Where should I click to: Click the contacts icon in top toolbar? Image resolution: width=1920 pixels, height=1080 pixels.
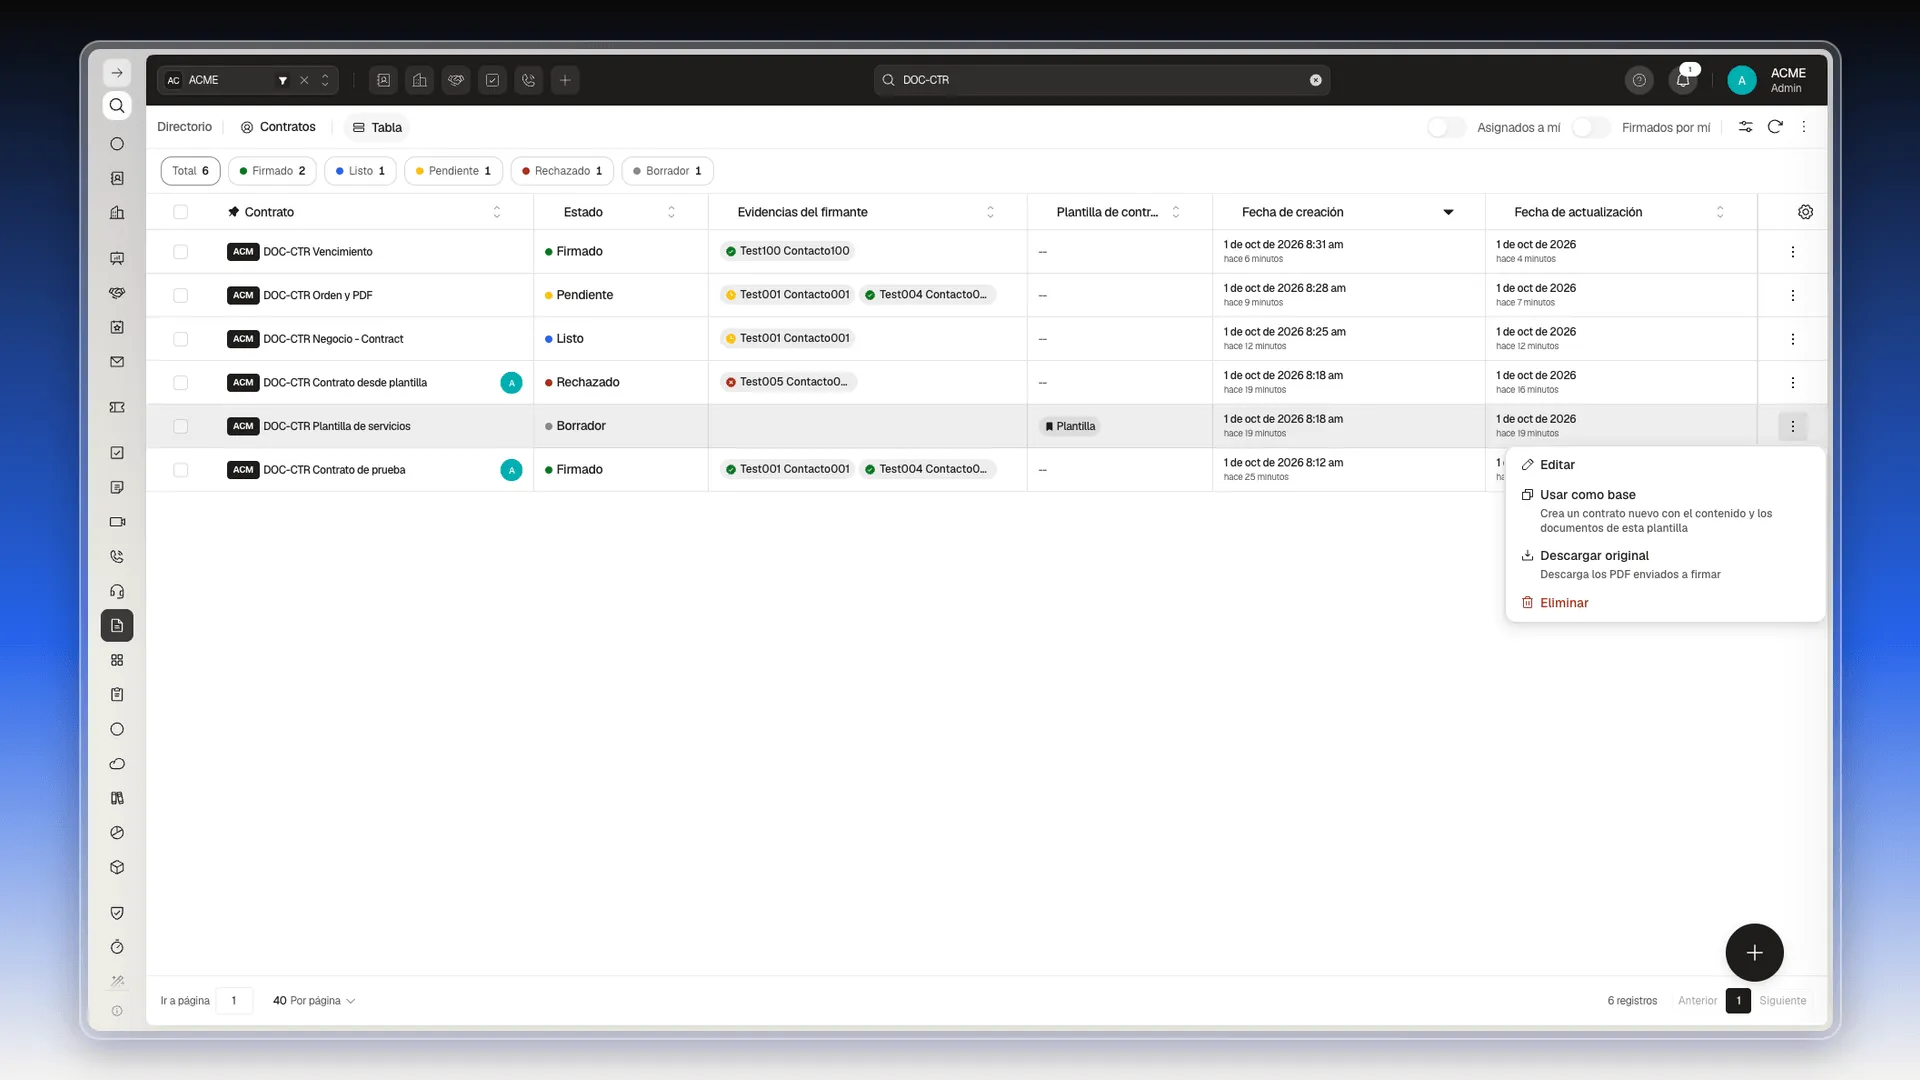(x=383, y=80)
